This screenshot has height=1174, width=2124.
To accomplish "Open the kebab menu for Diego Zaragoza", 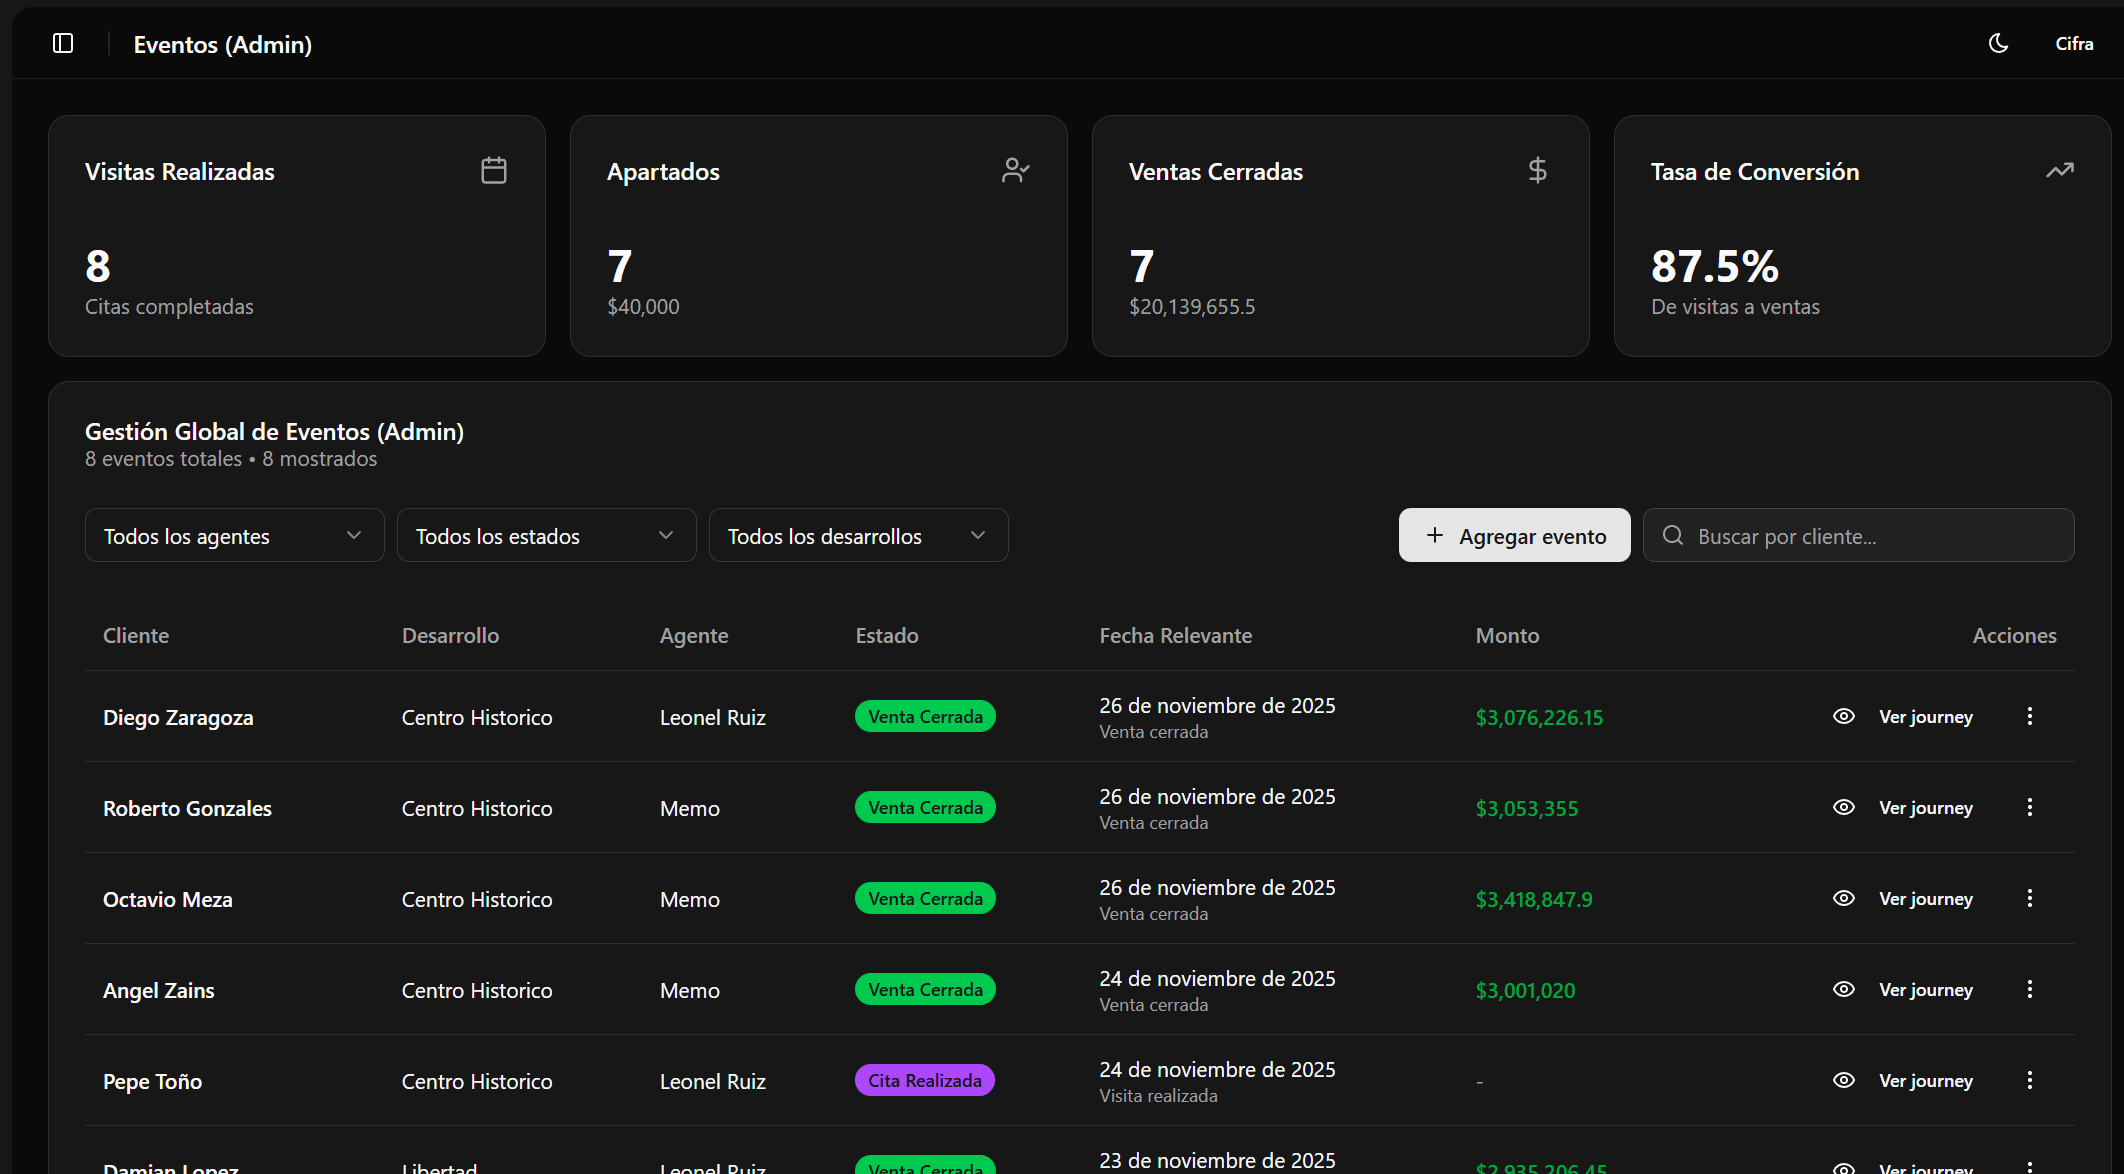I will click(x=2030, y=716).
